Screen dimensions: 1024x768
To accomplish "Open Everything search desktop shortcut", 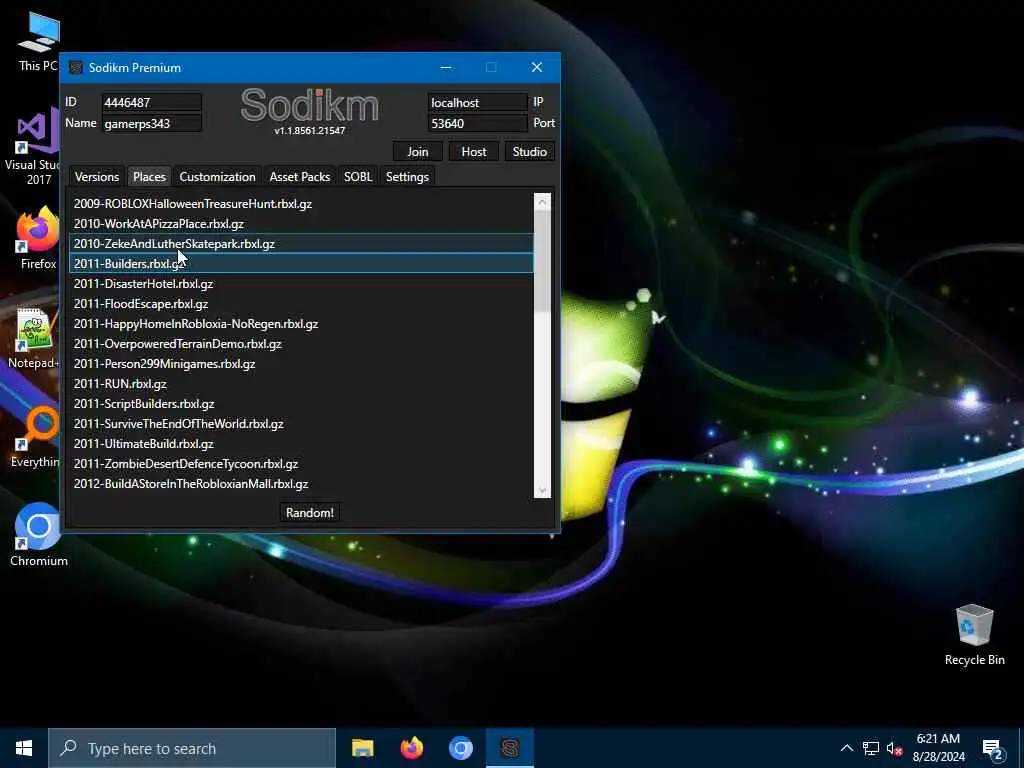I will [x=36, y=436].
